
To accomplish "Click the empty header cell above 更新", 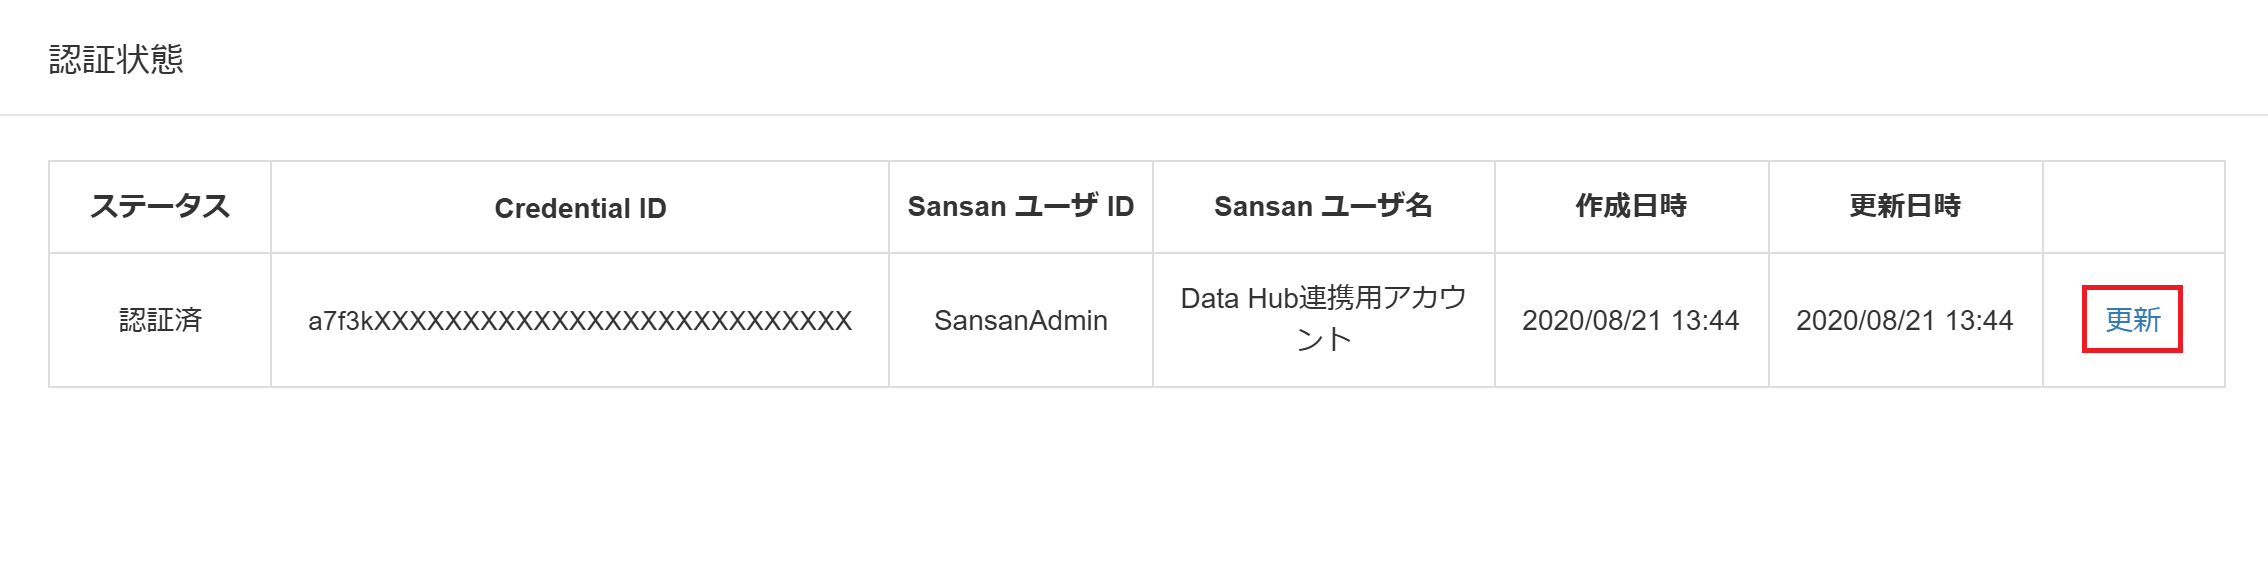I will coord(2134,207).
